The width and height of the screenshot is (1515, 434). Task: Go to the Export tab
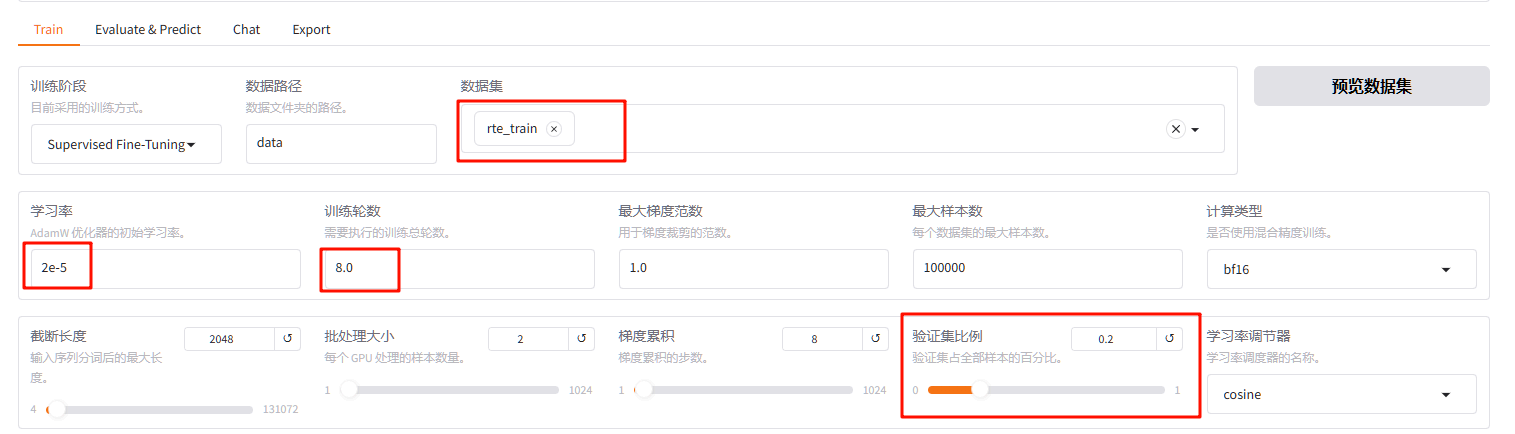pyautogui.click(x=311, y=29)
